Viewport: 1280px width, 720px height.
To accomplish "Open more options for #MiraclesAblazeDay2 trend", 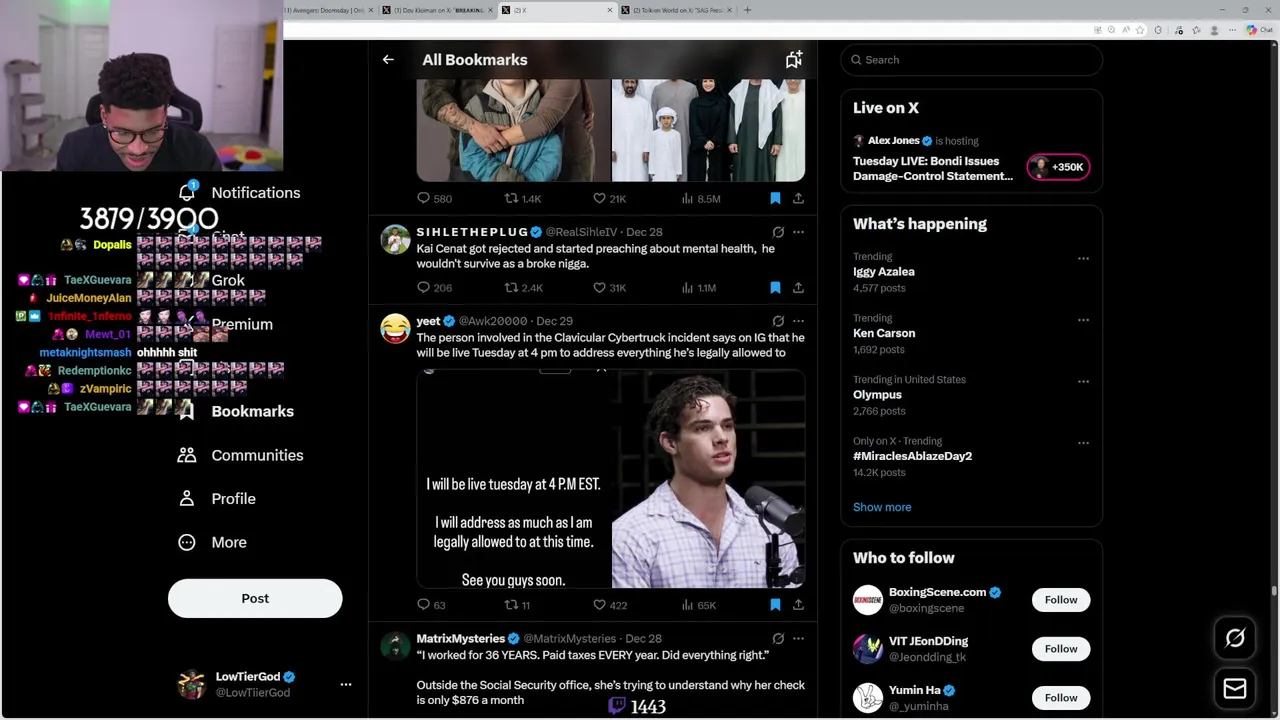I will click(1083, 443).
